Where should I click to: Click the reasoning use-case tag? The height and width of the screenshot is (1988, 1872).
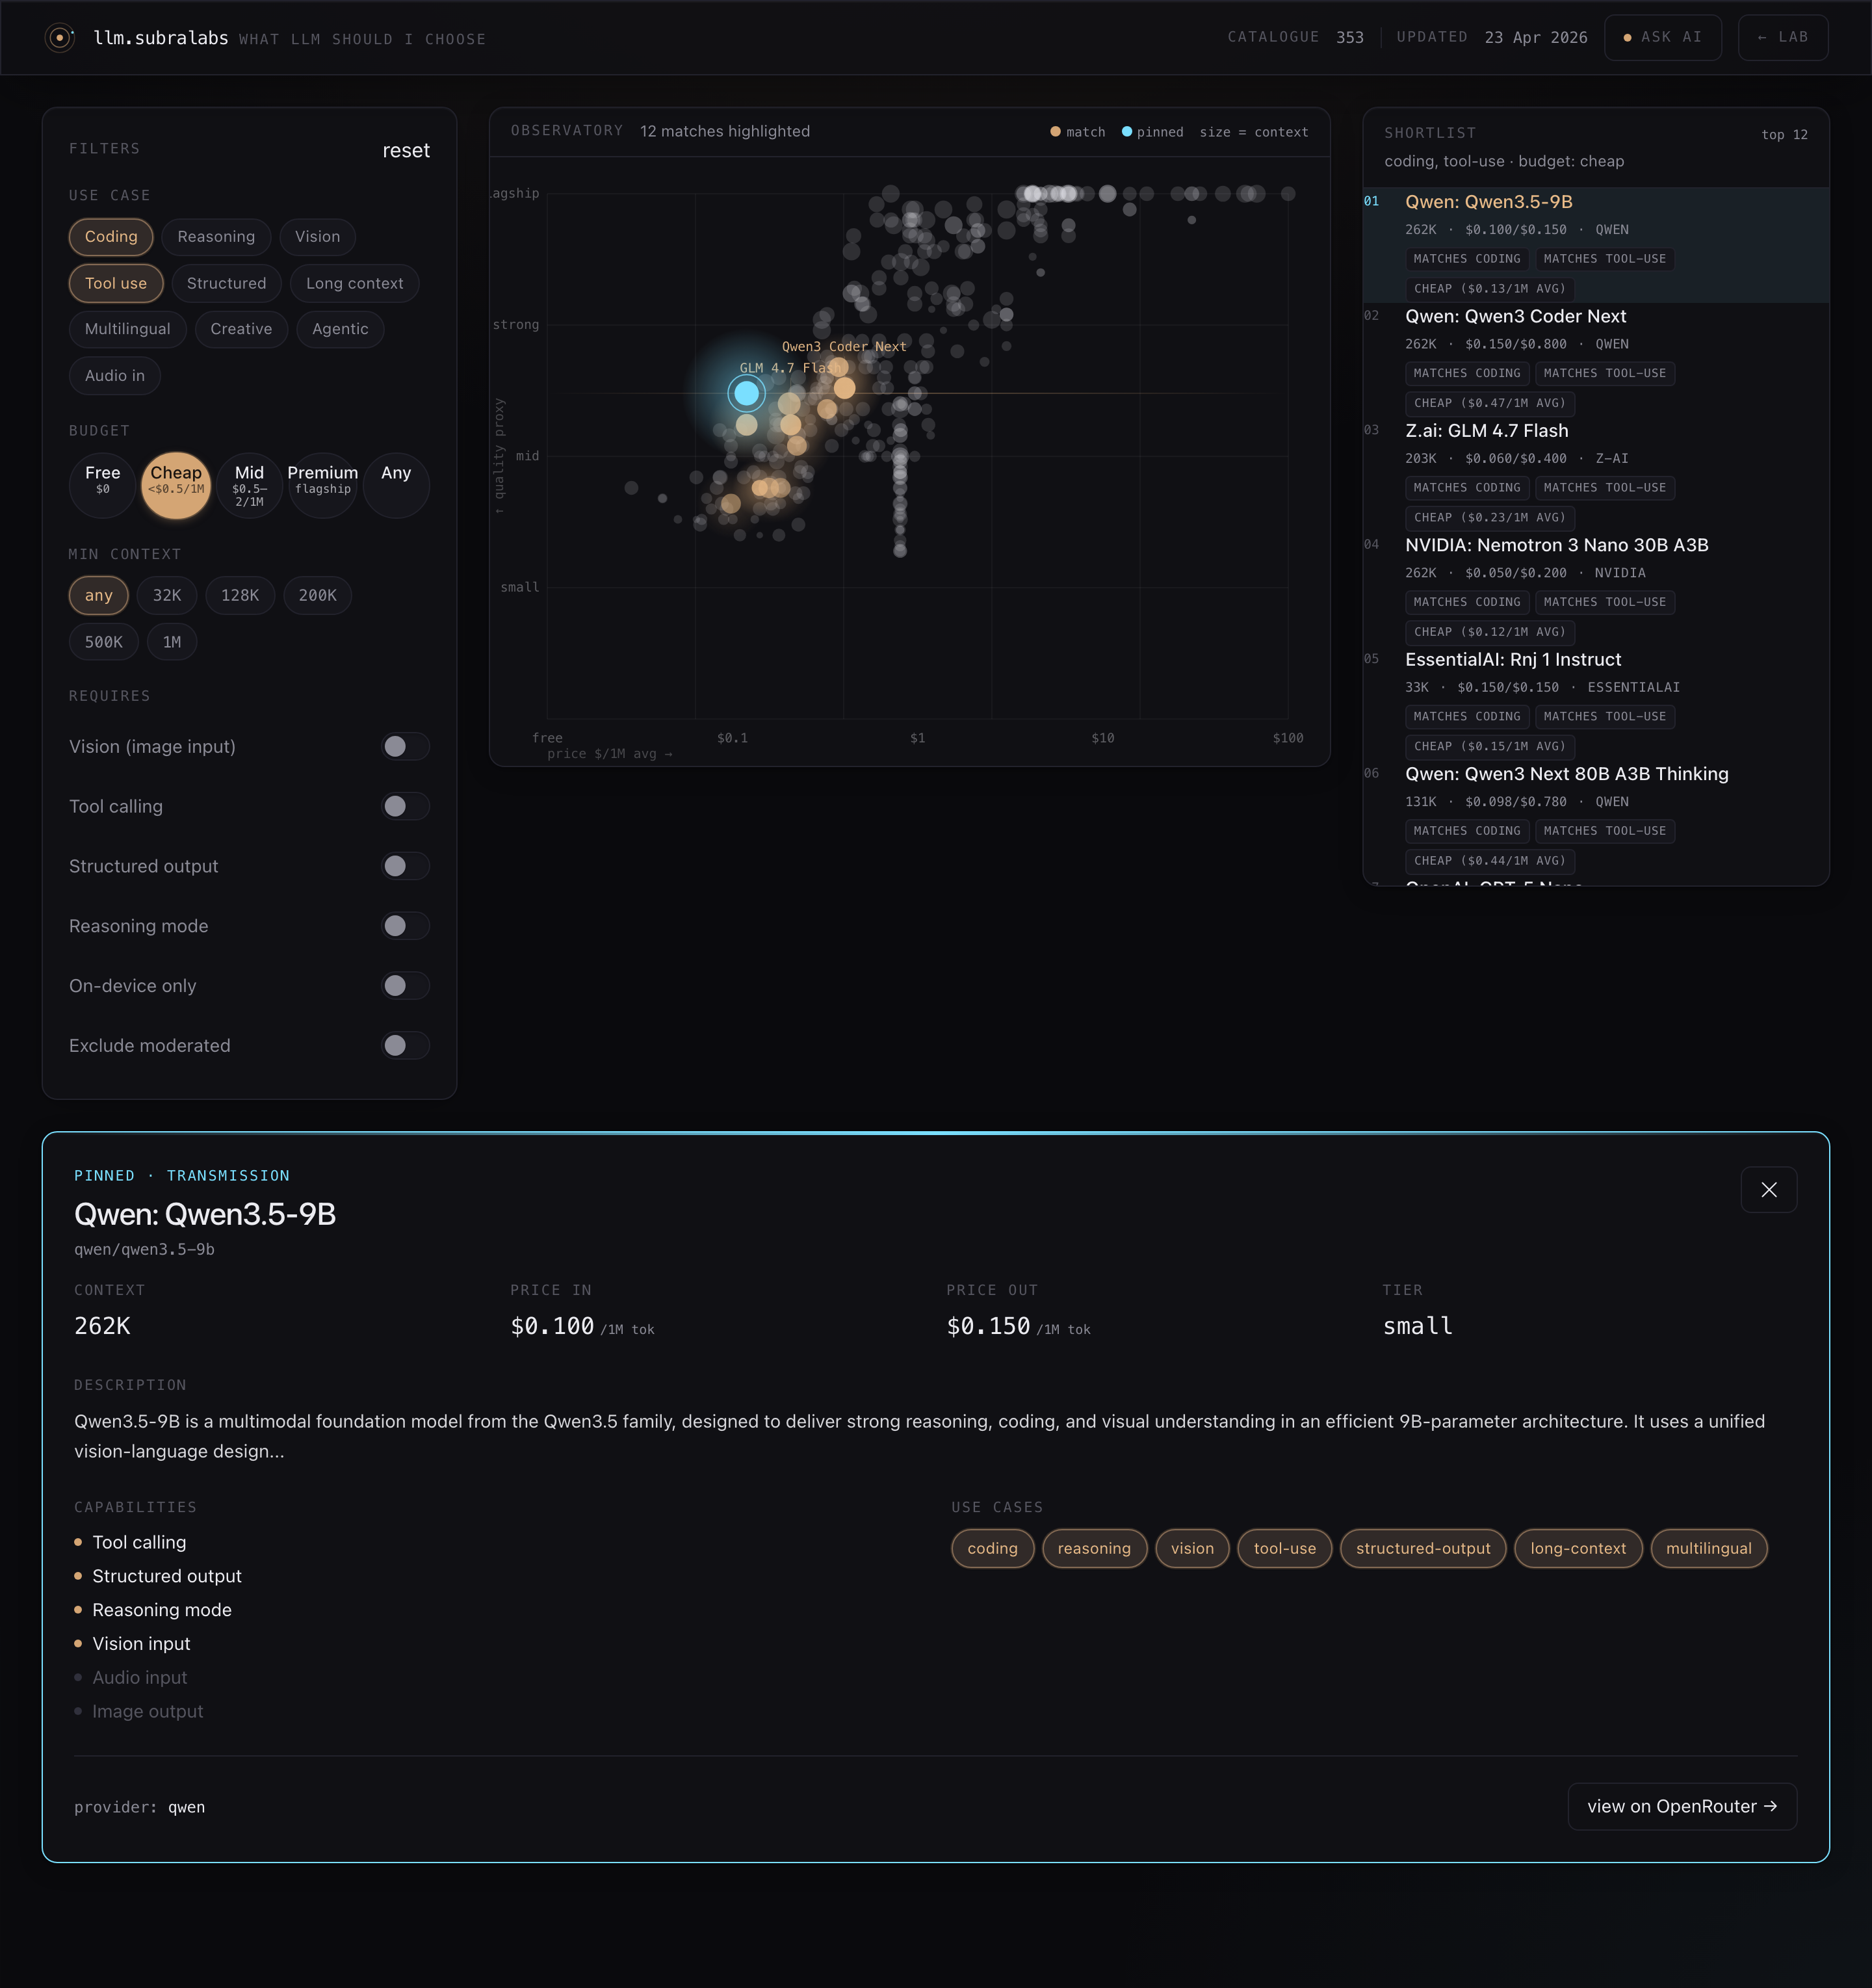[x=1094, y=1548]
